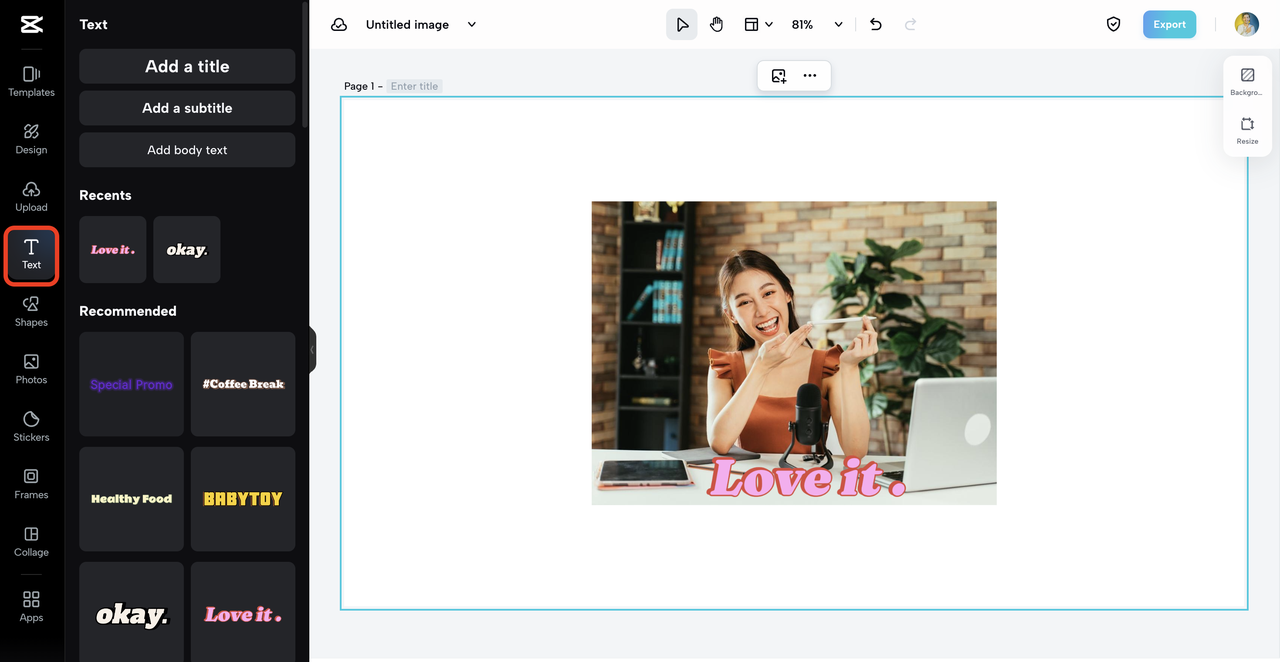Apply the Healthy Food text preset
Image resolution: width=1280 pixels, height=662 pixels.
click(131, 499)
